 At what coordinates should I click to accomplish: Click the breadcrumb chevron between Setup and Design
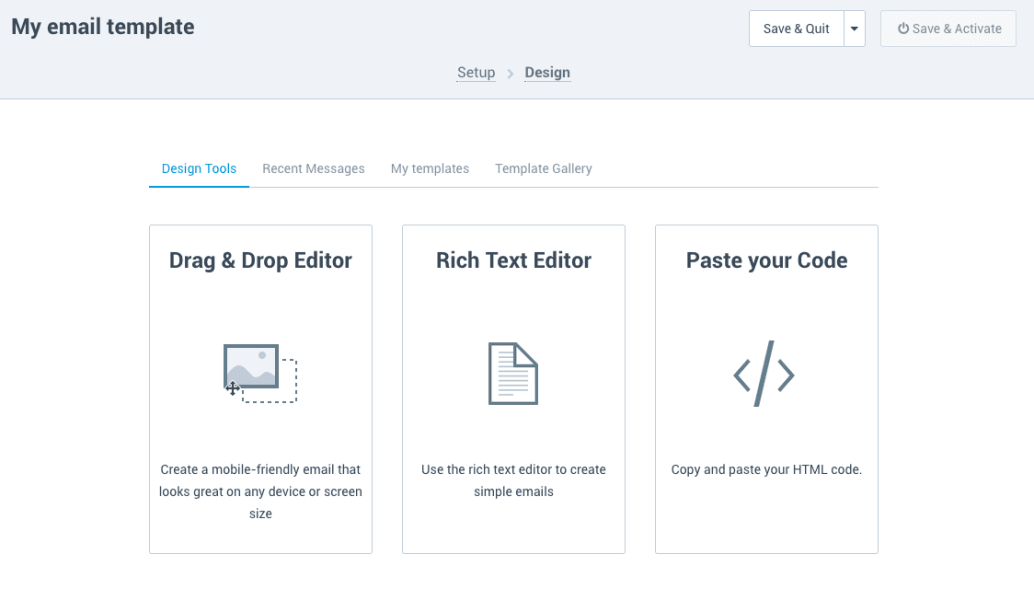pos(510,73)
